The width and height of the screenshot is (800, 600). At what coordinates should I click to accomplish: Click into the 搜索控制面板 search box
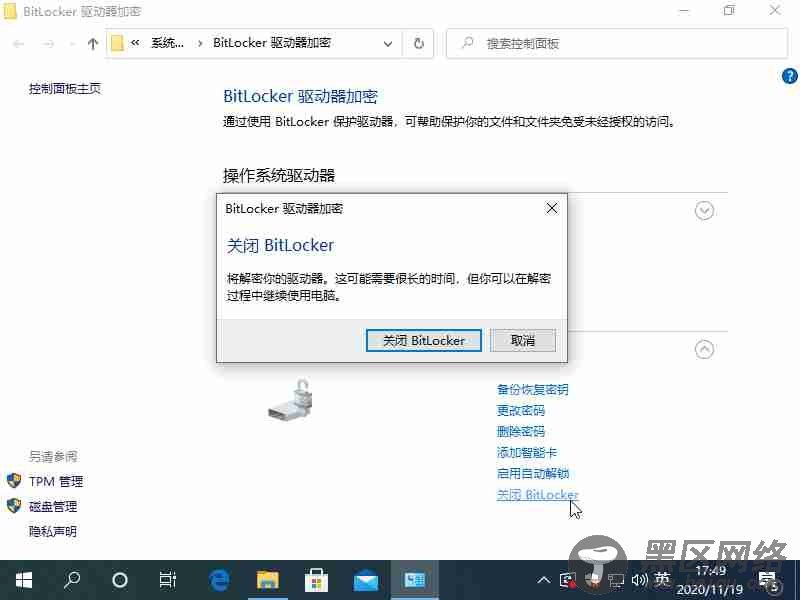[617, 44]
